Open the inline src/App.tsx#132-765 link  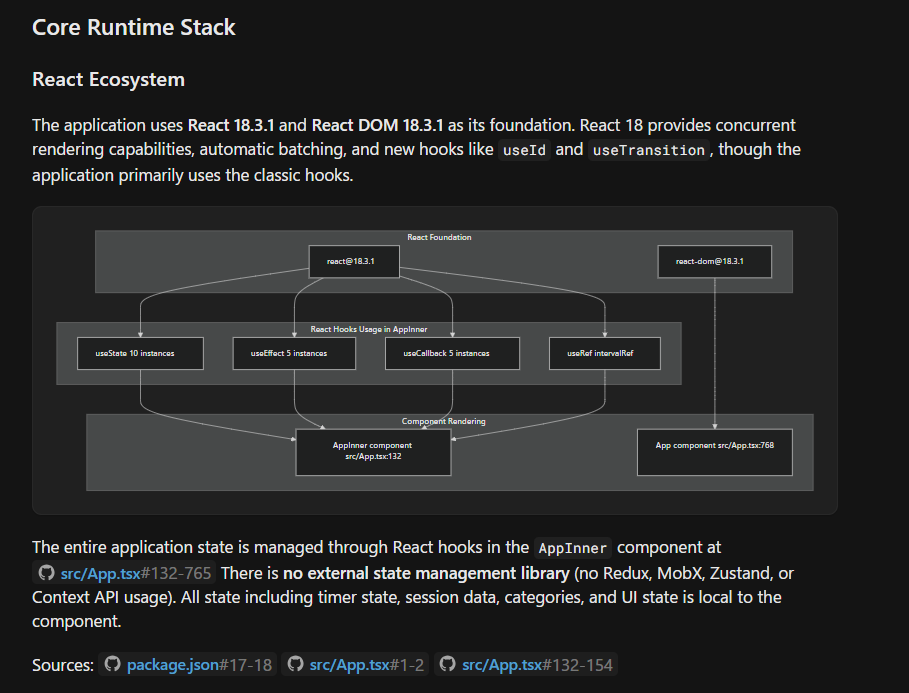point(136,573)
